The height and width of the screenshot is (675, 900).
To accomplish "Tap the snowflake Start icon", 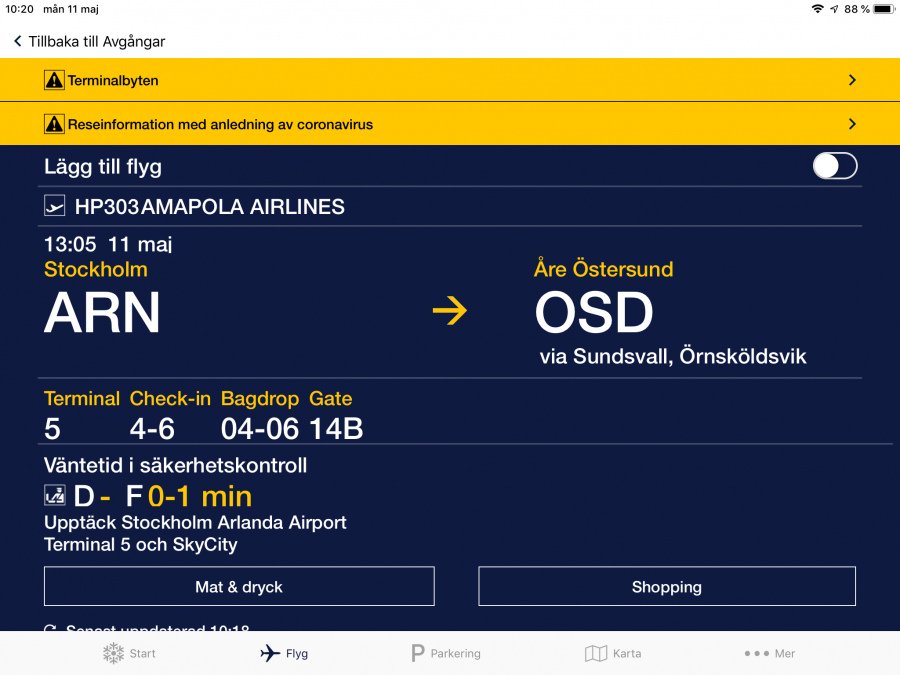I will [x=114, y=653].
